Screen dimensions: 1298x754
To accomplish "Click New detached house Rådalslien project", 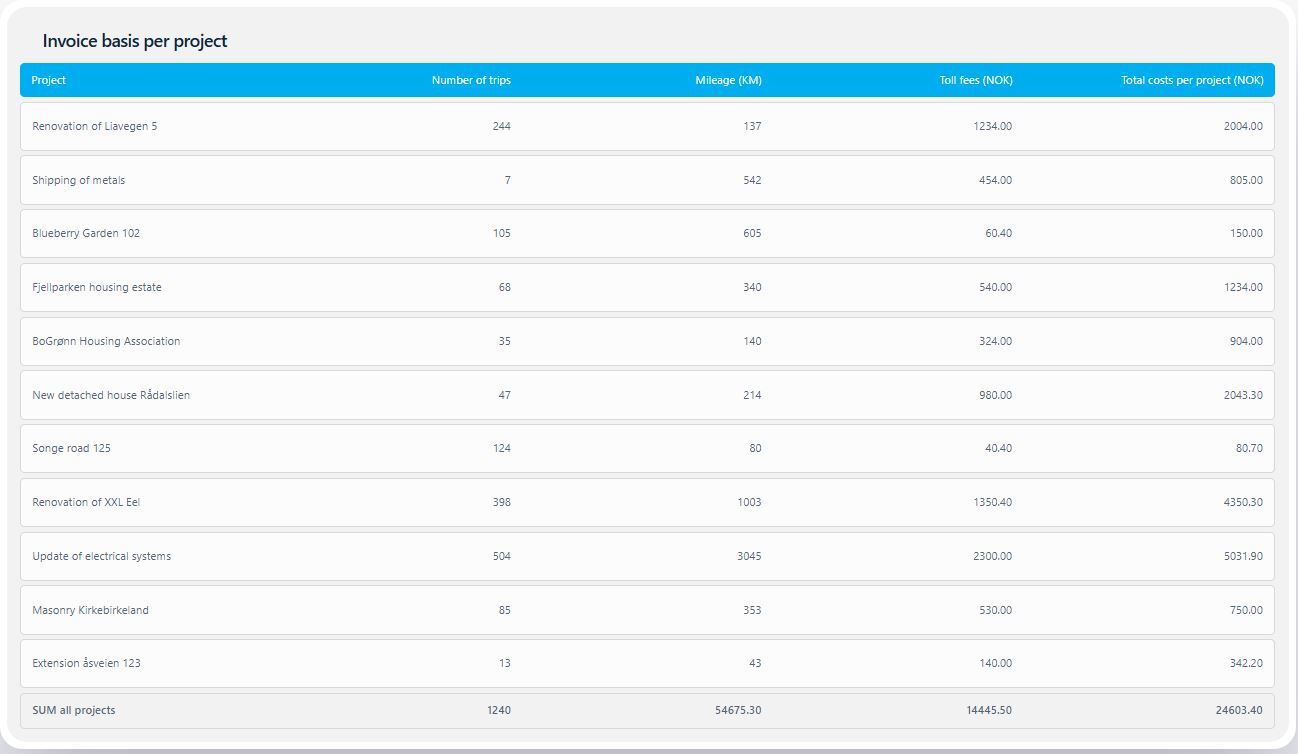I will point(111,395).
